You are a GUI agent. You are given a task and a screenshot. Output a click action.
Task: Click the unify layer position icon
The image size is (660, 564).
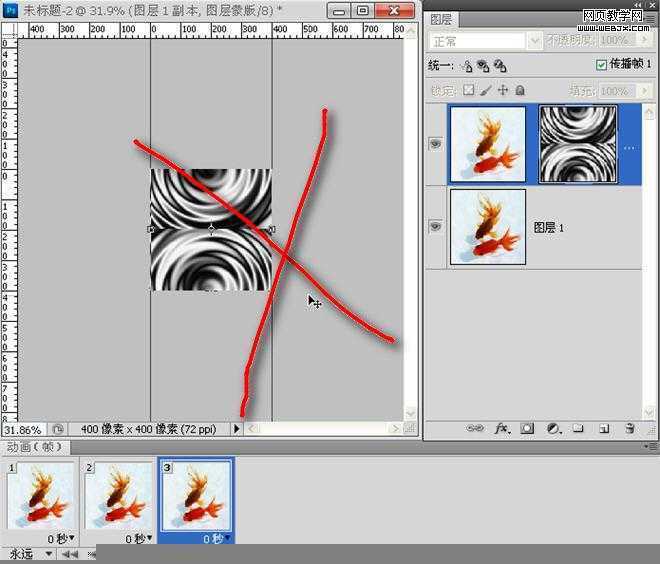pos(466,66)
